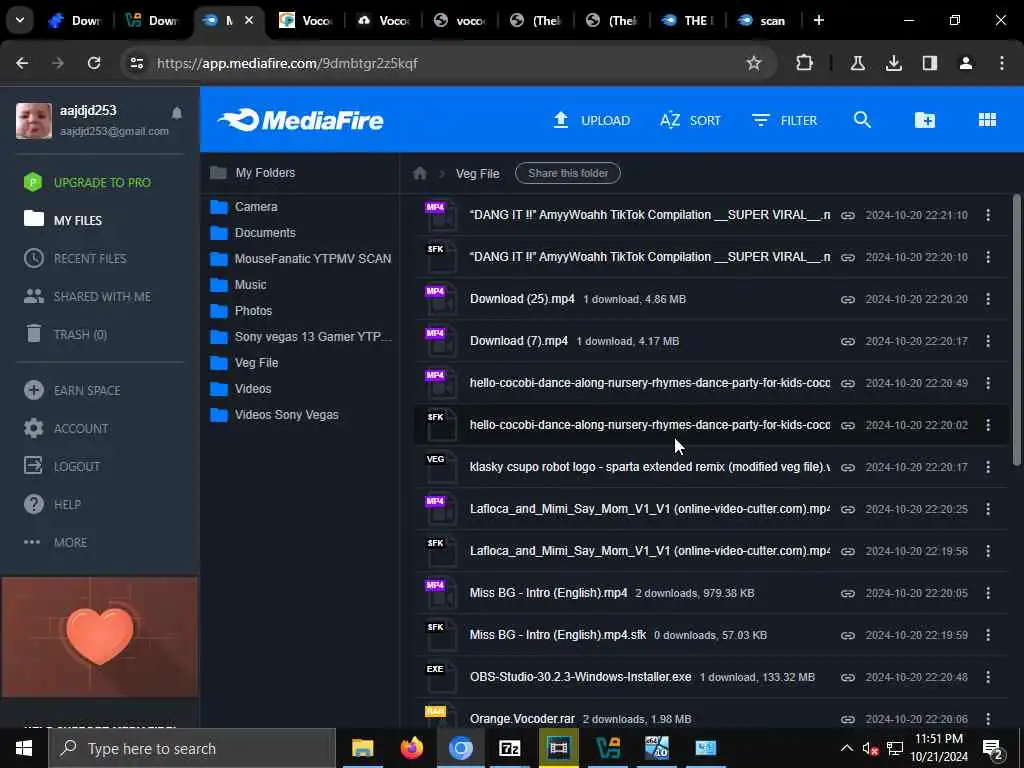This screenshot has width=1024, height=768.
Task: Click the browser address bar URL
Action: click(x=287, y=63)
